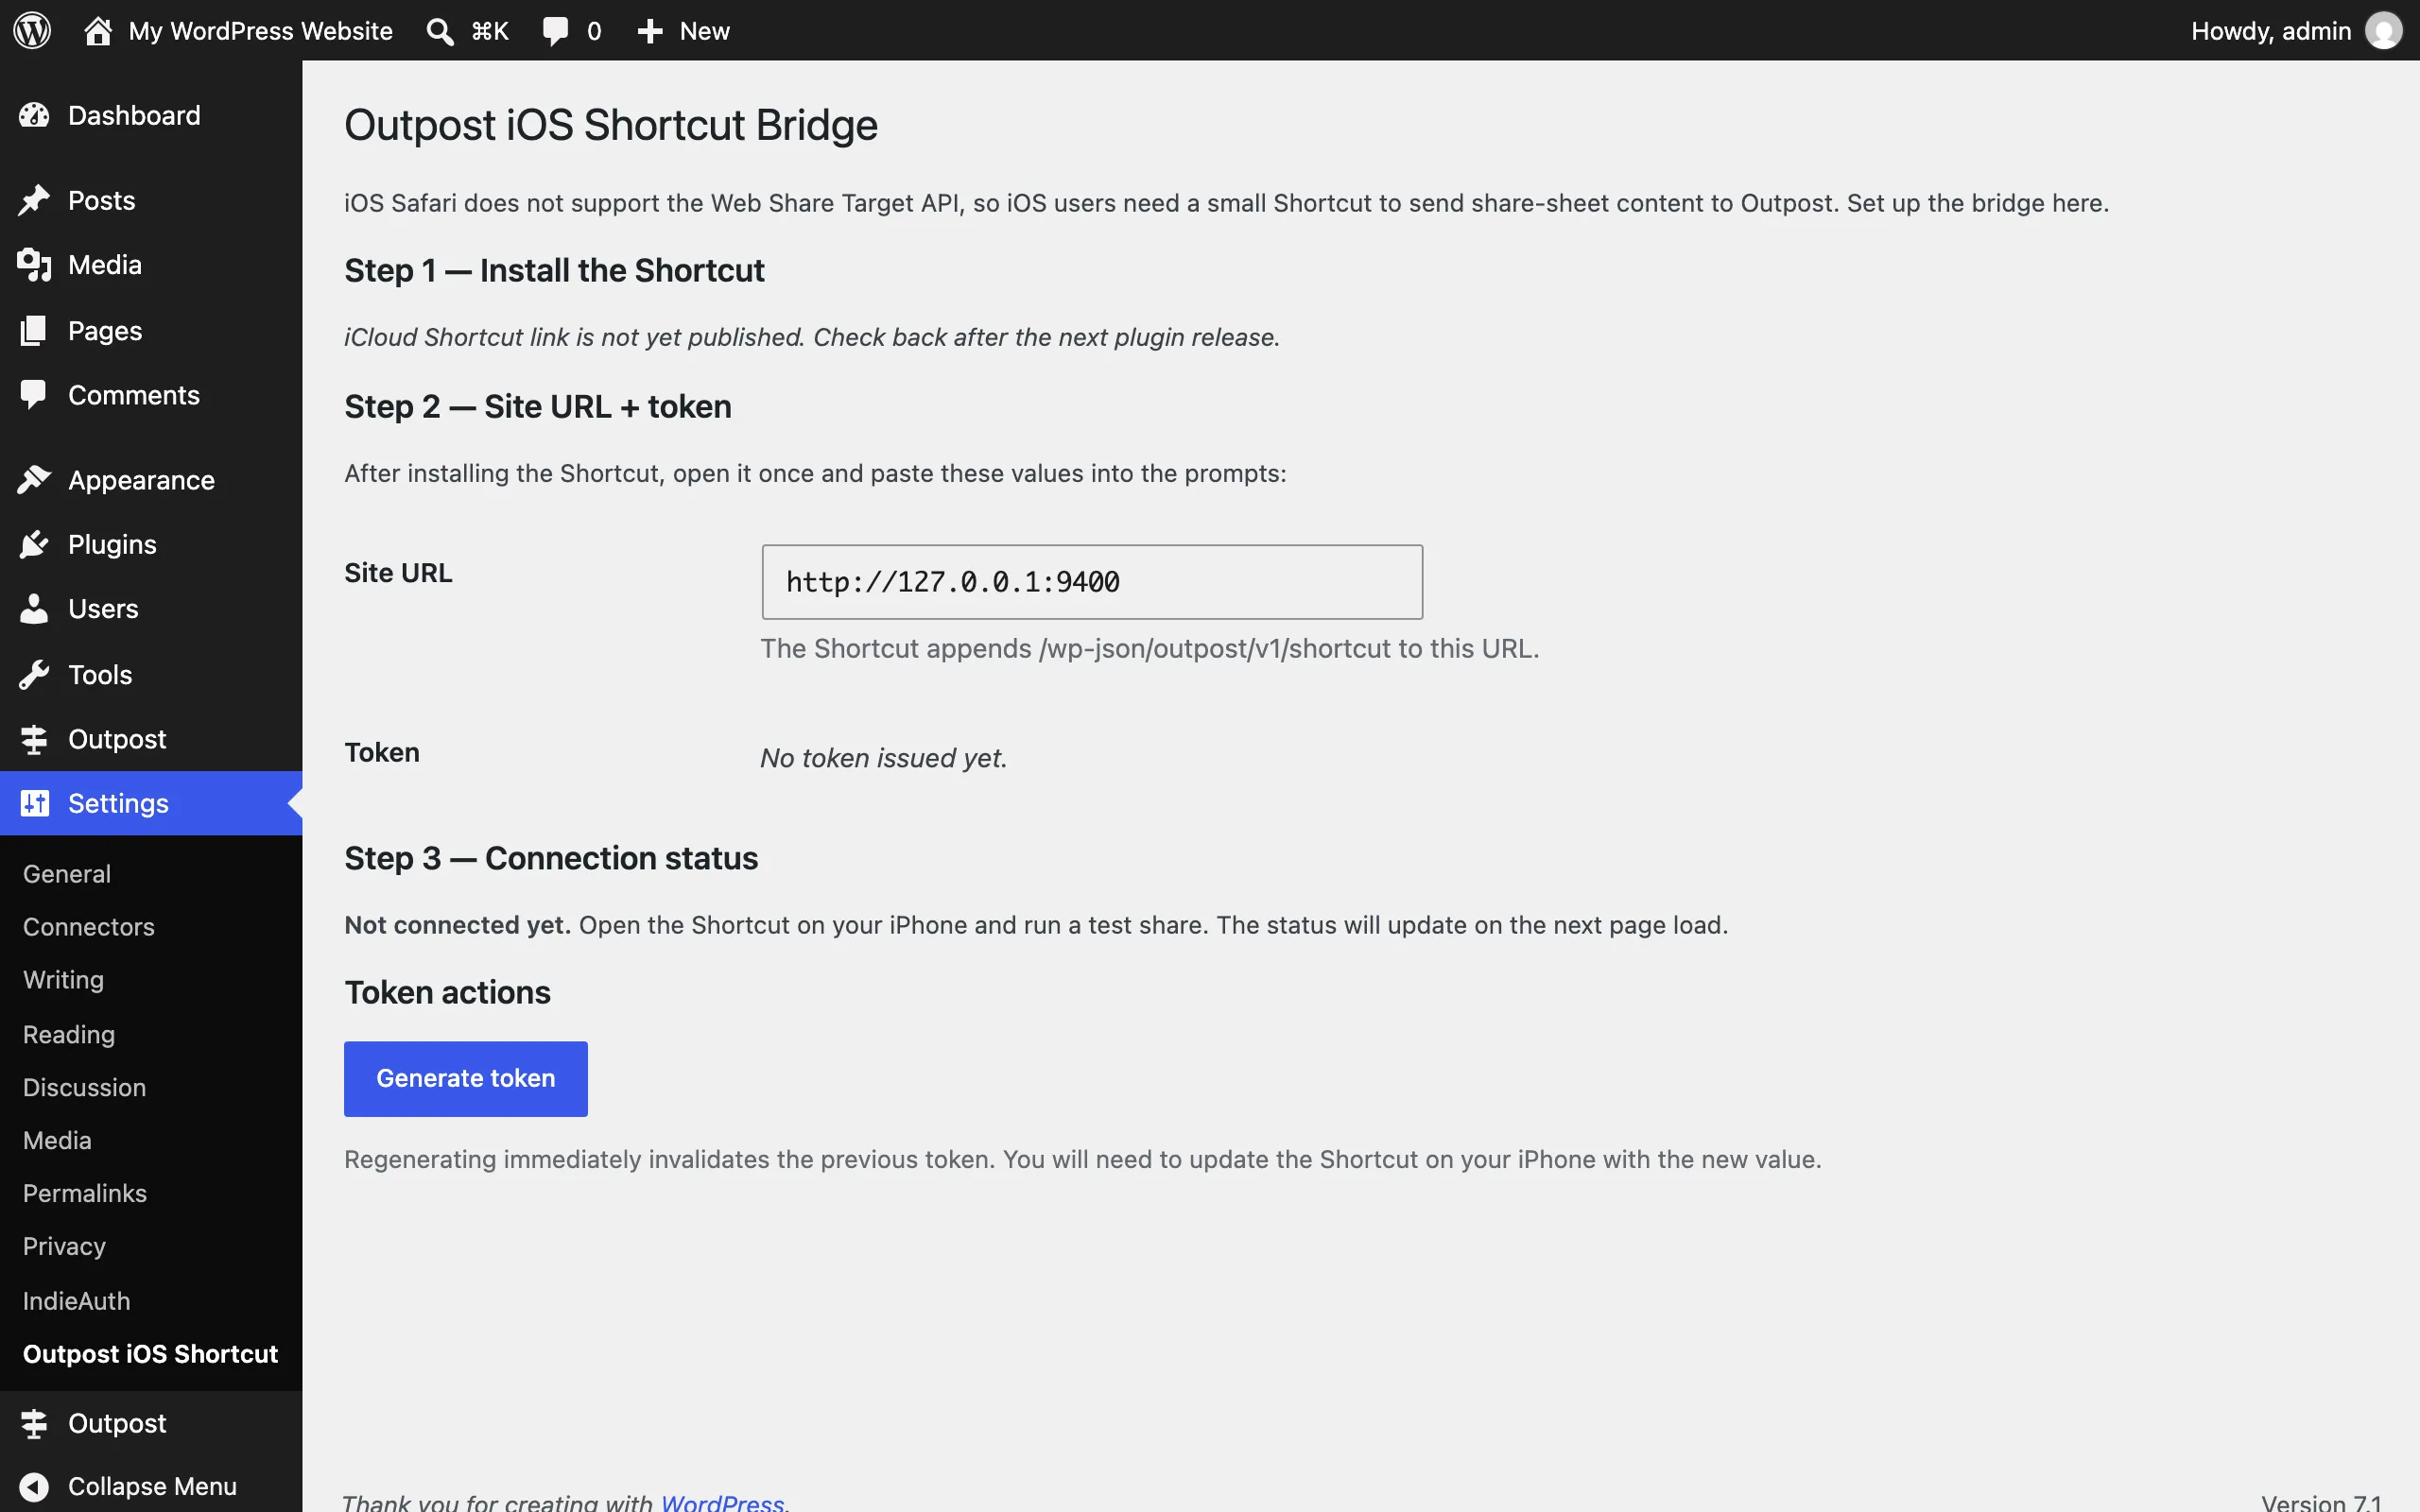Click the Users person icon
The width and height of the screenshot is (2420, 1512).
pos(34,609)
